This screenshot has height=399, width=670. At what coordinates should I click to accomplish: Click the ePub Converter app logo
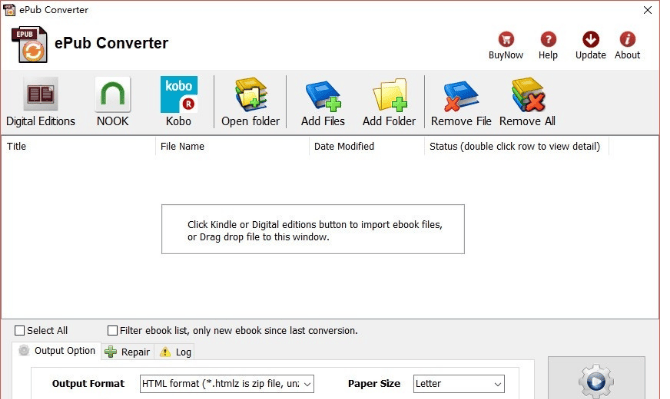pyautogui.click(x=29, y=44)
